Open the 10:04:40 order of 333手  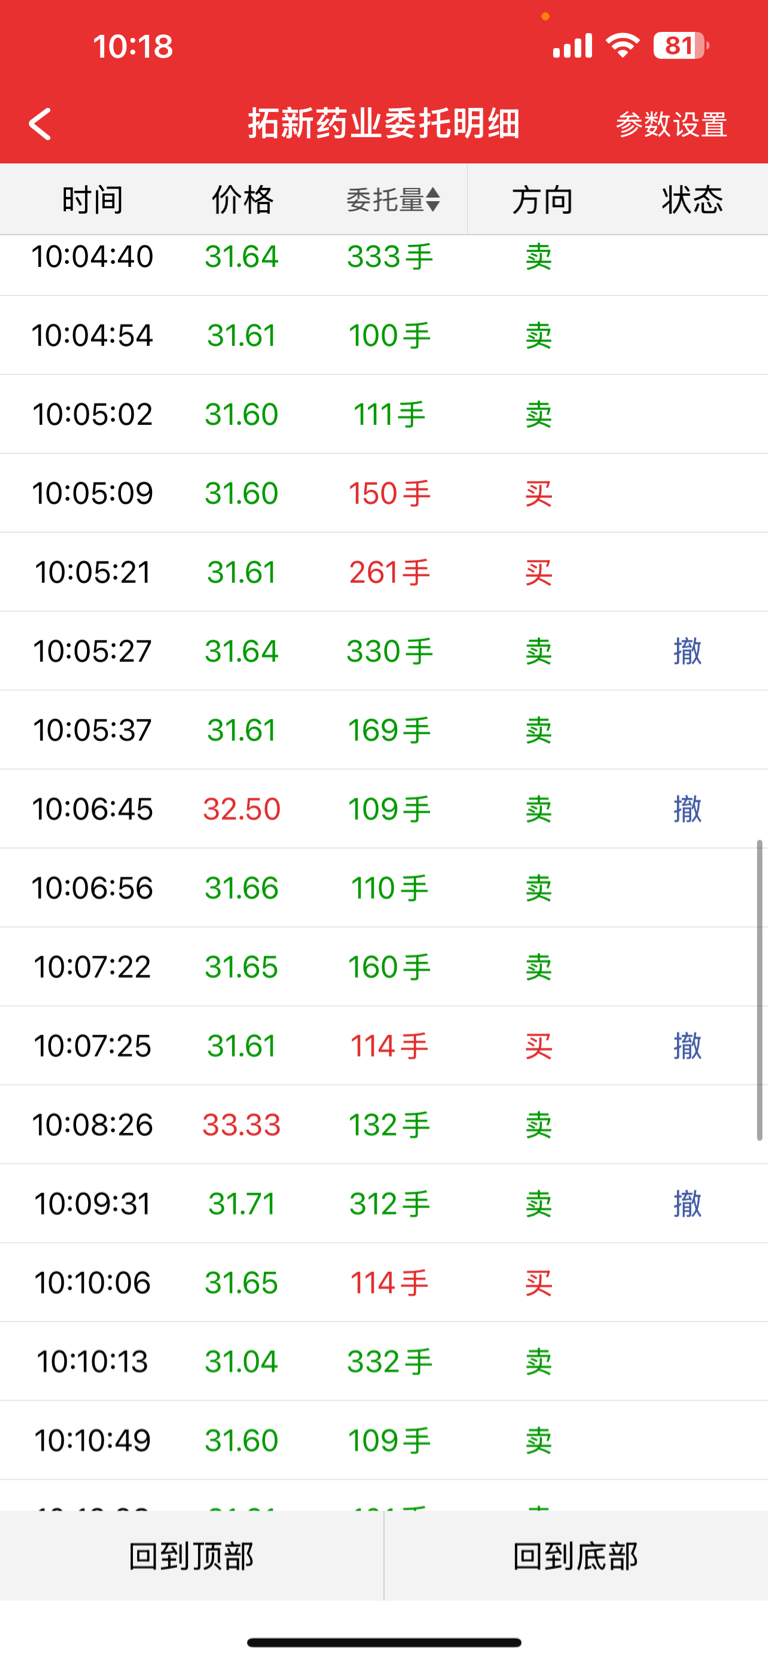click(x=384, y=258)
